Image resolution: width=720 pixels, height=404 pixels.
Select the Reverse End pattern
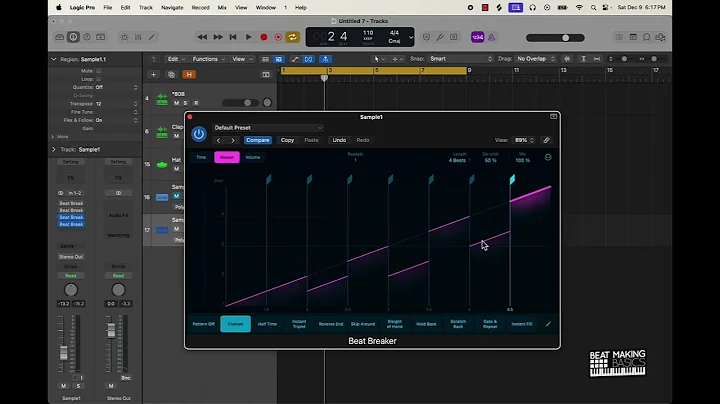point(331,324)
